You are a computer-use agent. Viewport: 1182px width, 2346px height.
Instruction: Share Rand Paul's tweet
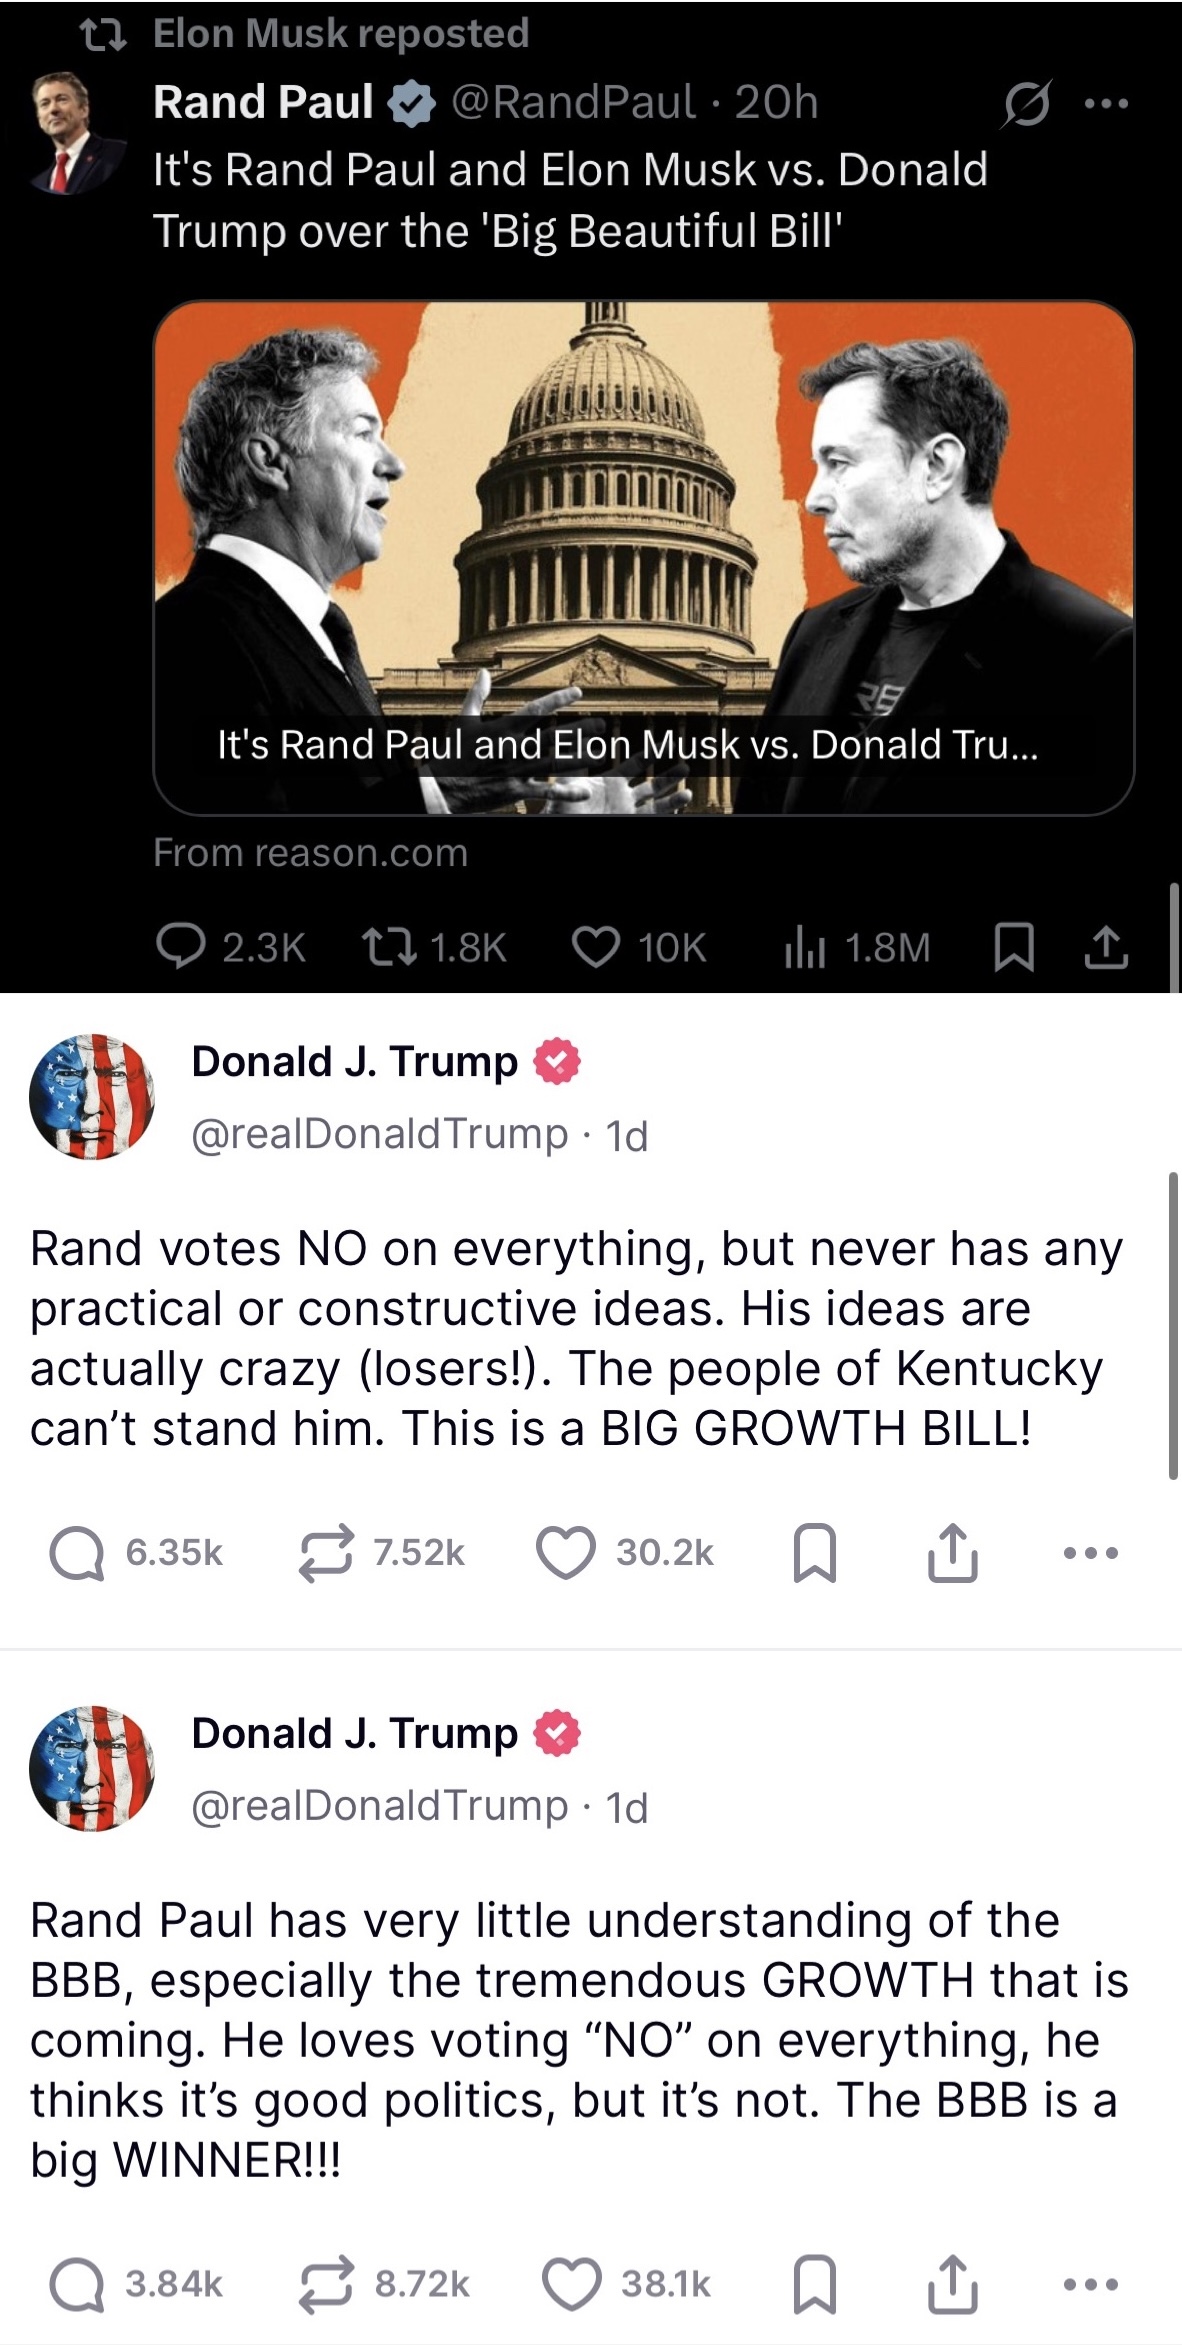(1106, 948)
